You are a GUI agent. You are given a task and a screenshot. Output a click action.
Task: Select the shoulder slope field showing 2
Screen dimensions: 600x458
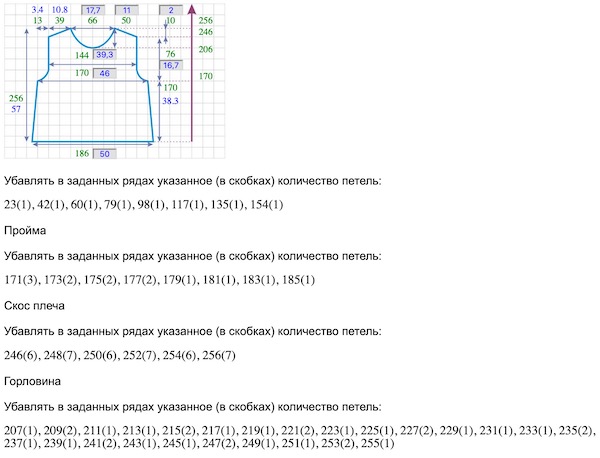(171, 8)
